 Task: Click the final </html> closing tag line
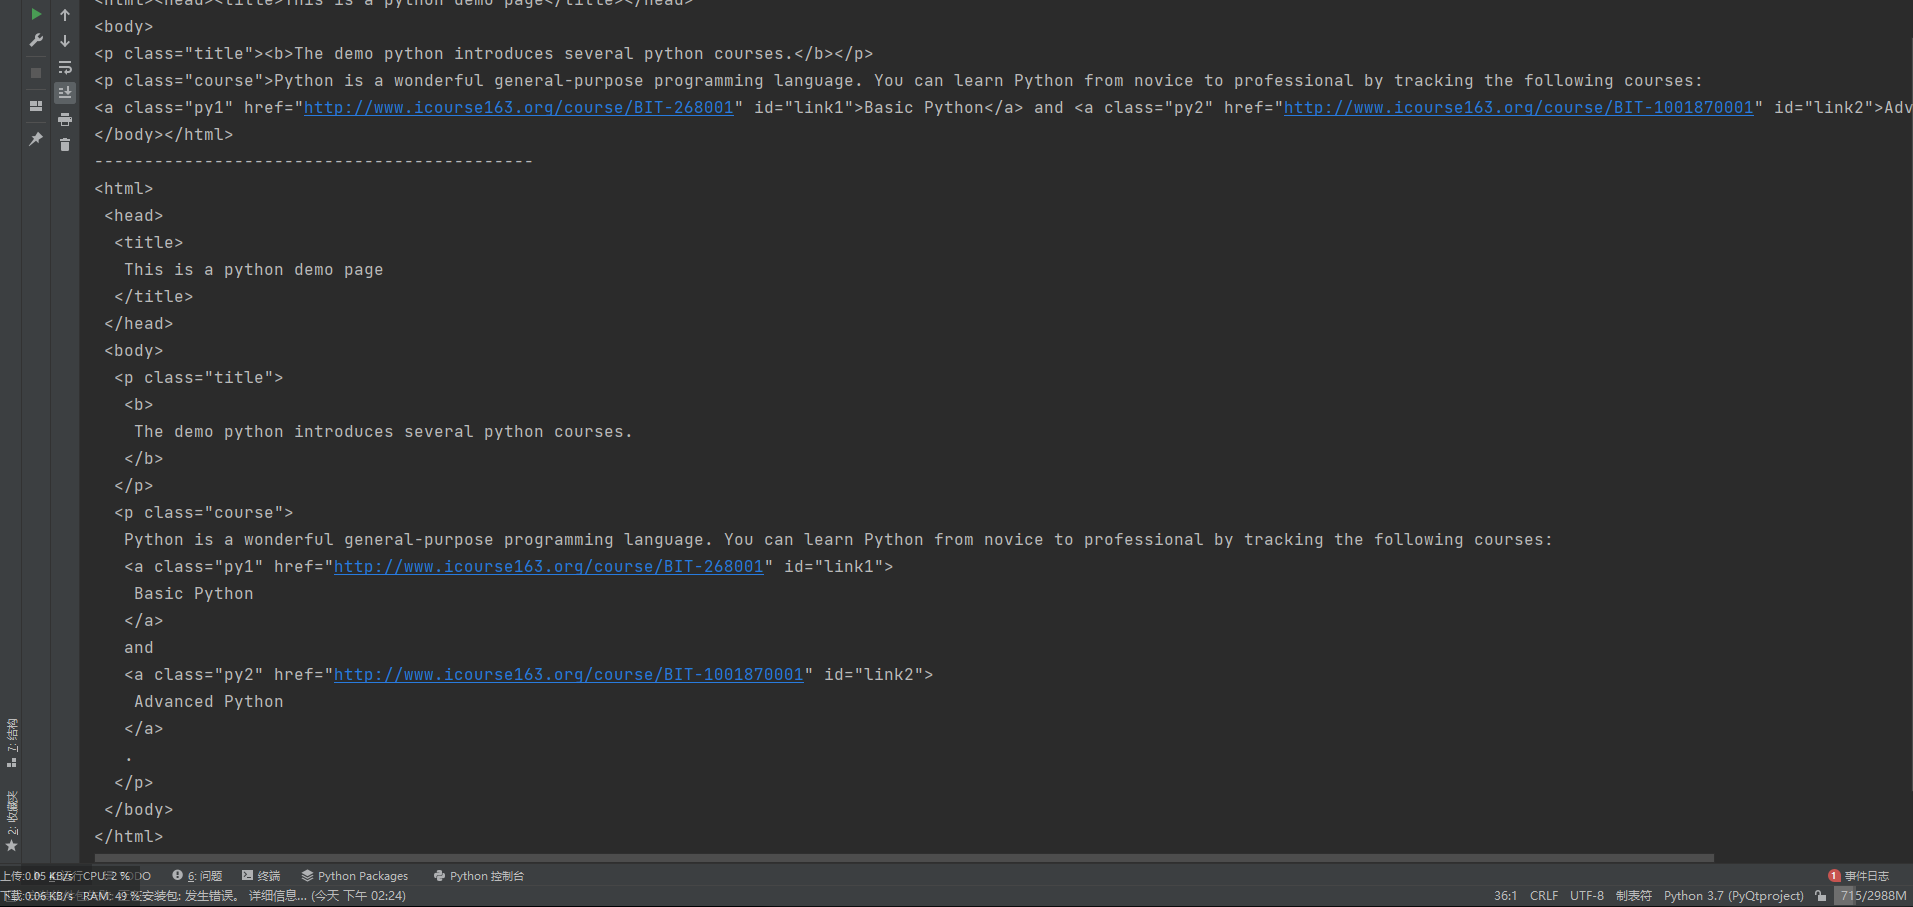pyautogui.click(x=129, y=836)
